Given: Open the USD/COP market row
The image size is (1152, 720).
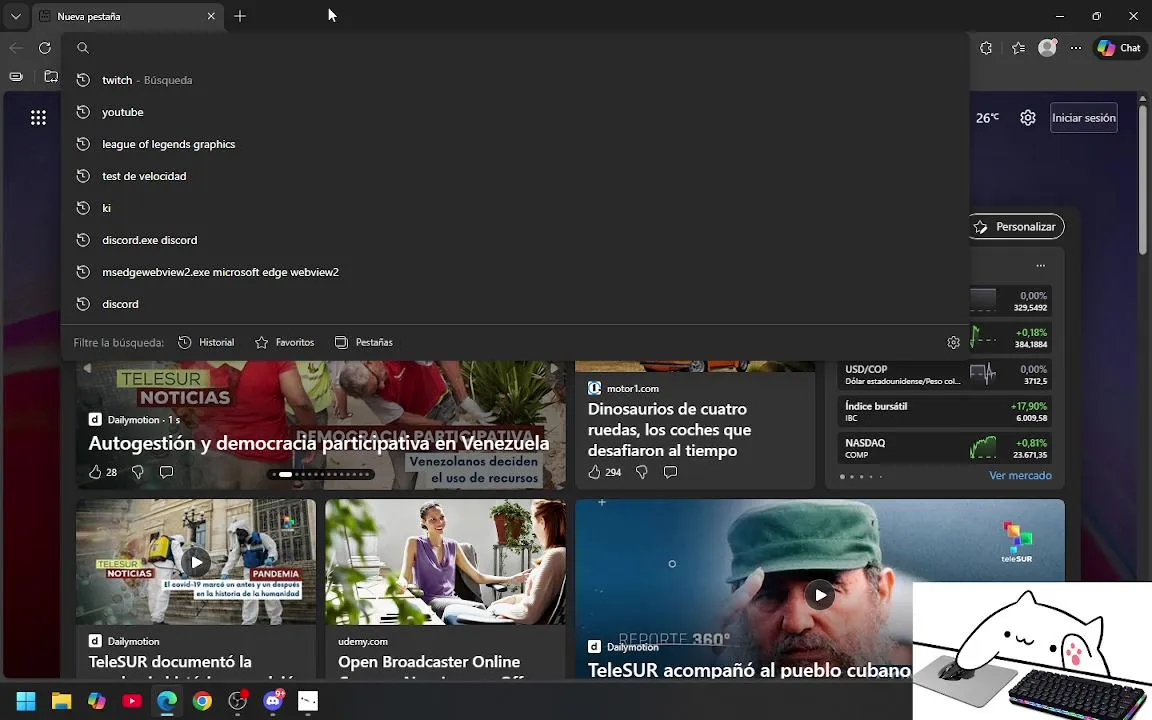Looking at the screenshot, I should 945,375.
